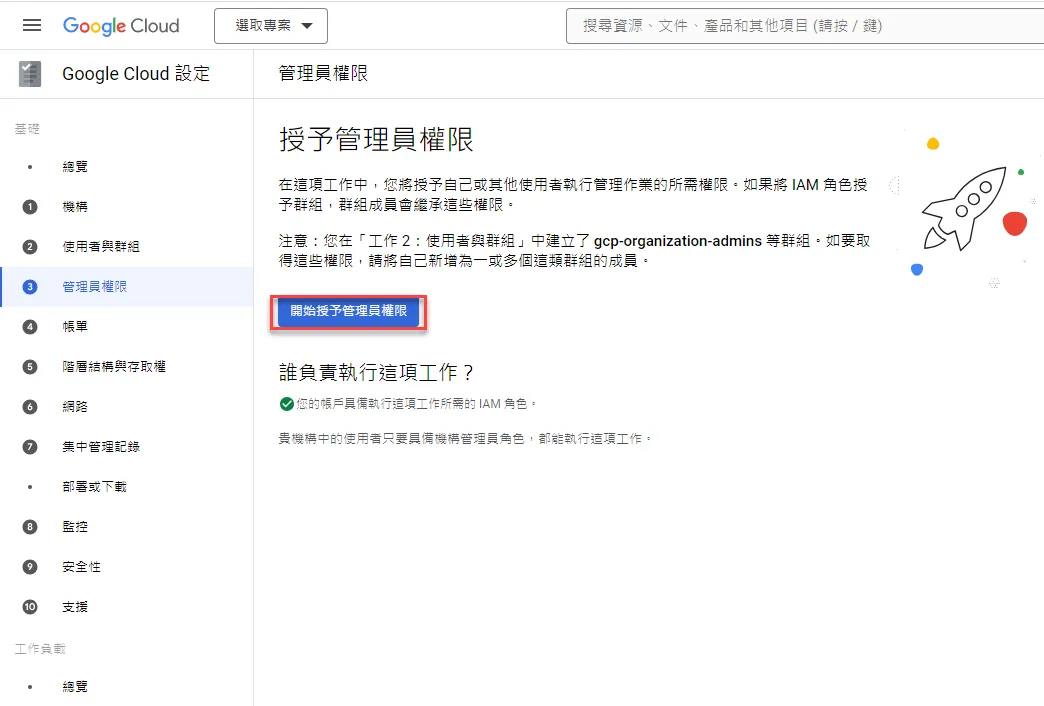Click the step 4 number icon
Screen dimensions: 1044x706
click(30, 326)
